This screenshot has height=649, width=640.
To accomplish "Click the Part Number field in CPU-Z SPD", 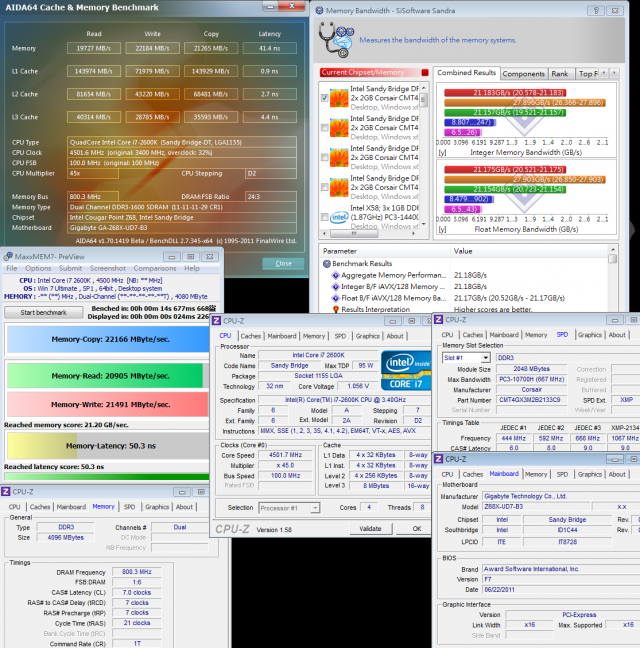I will [530, 400].
